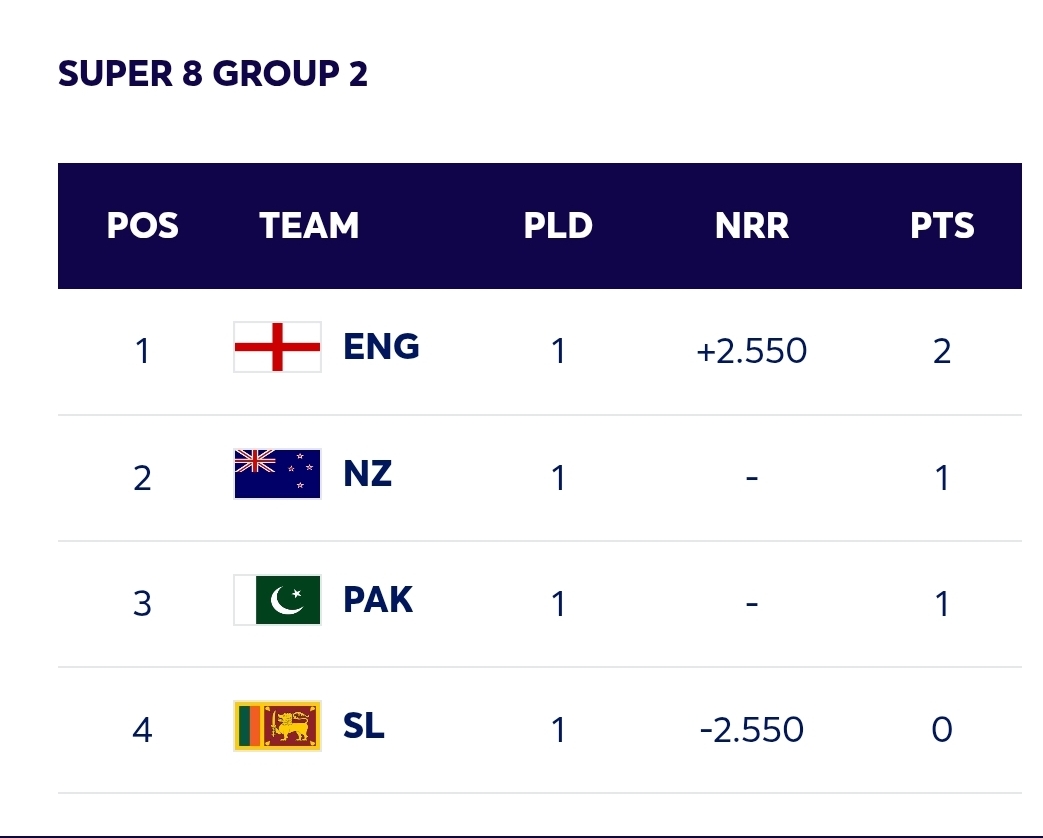The height and width of the screenshot is (838, 1043).
Task: Click Sri Lanka's -2.550 net run rate
Action: point(752,730)
